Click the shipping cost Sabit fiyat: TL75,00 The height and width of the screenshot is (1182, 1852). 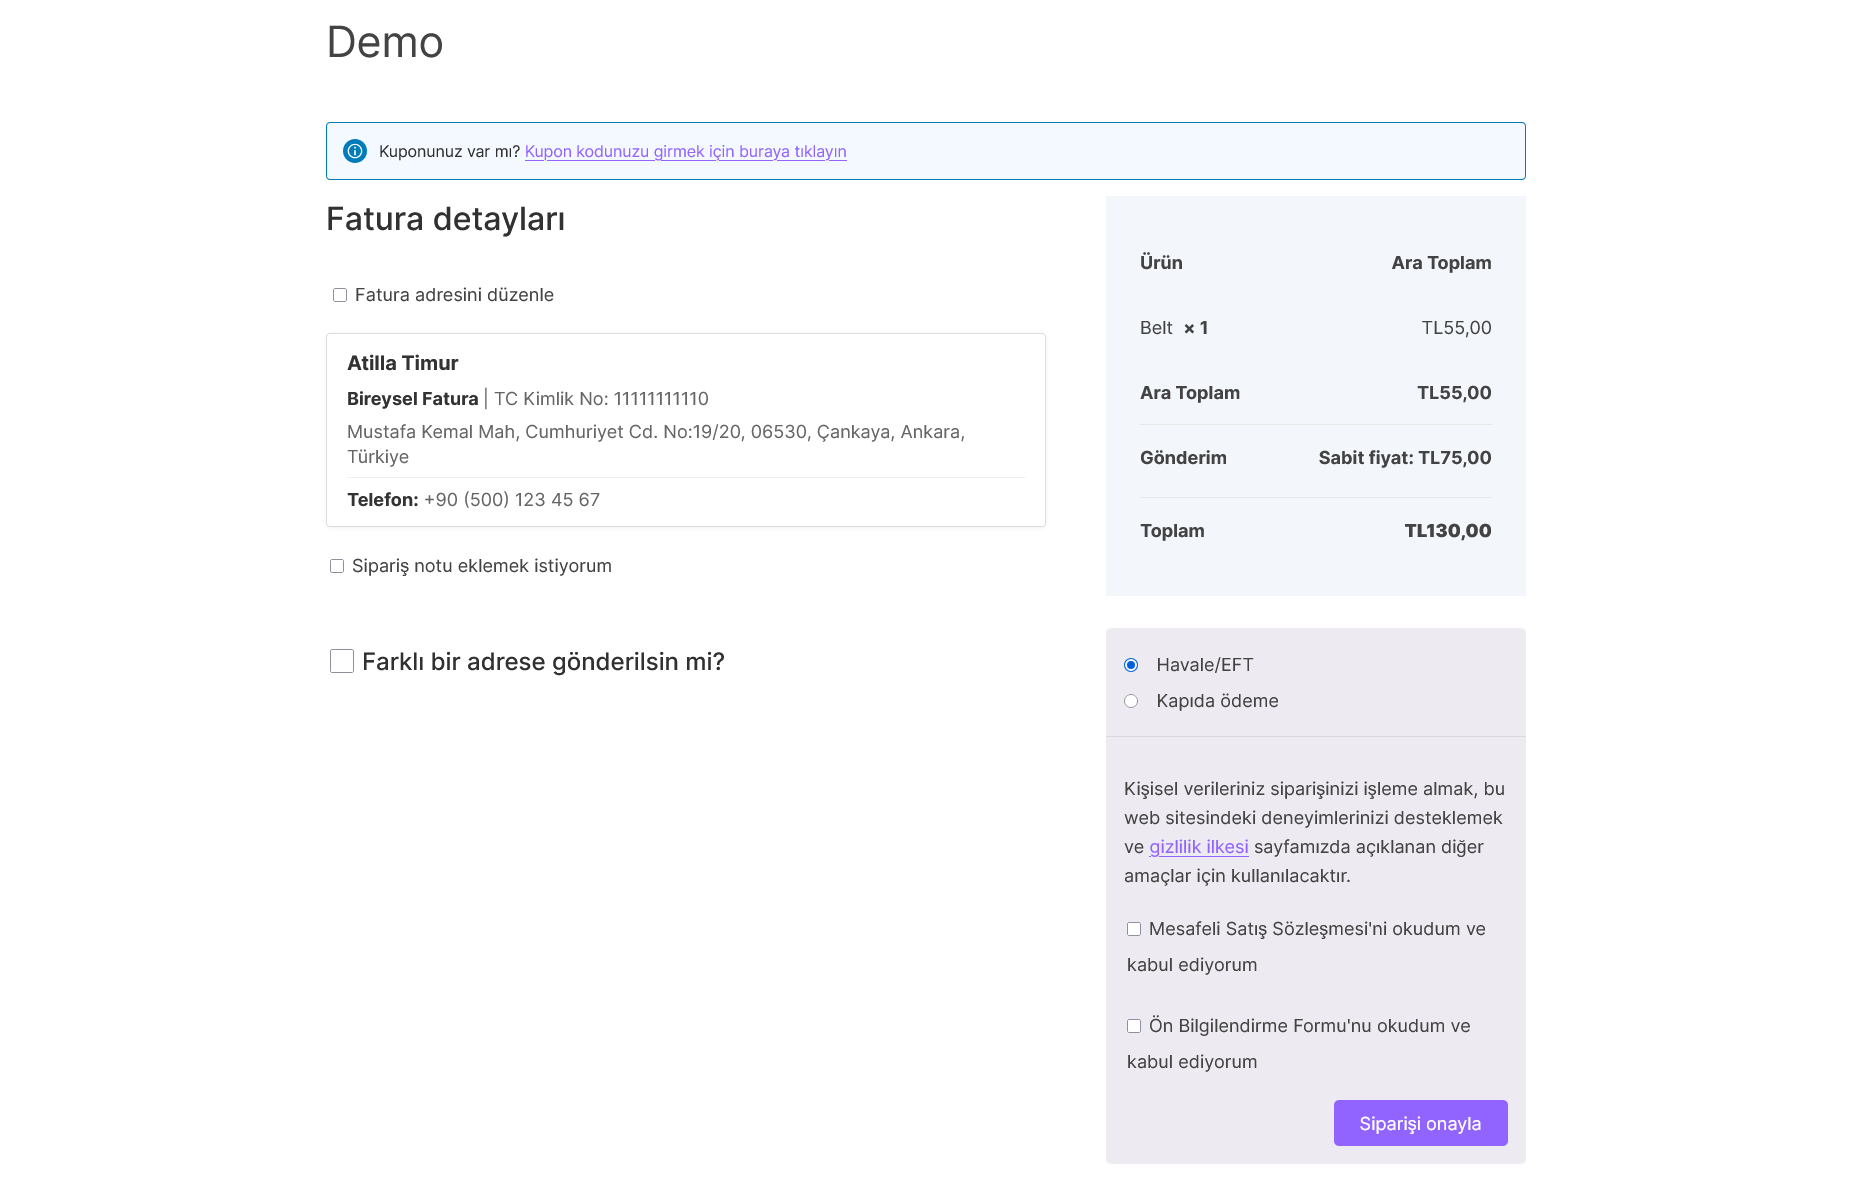1404,458
